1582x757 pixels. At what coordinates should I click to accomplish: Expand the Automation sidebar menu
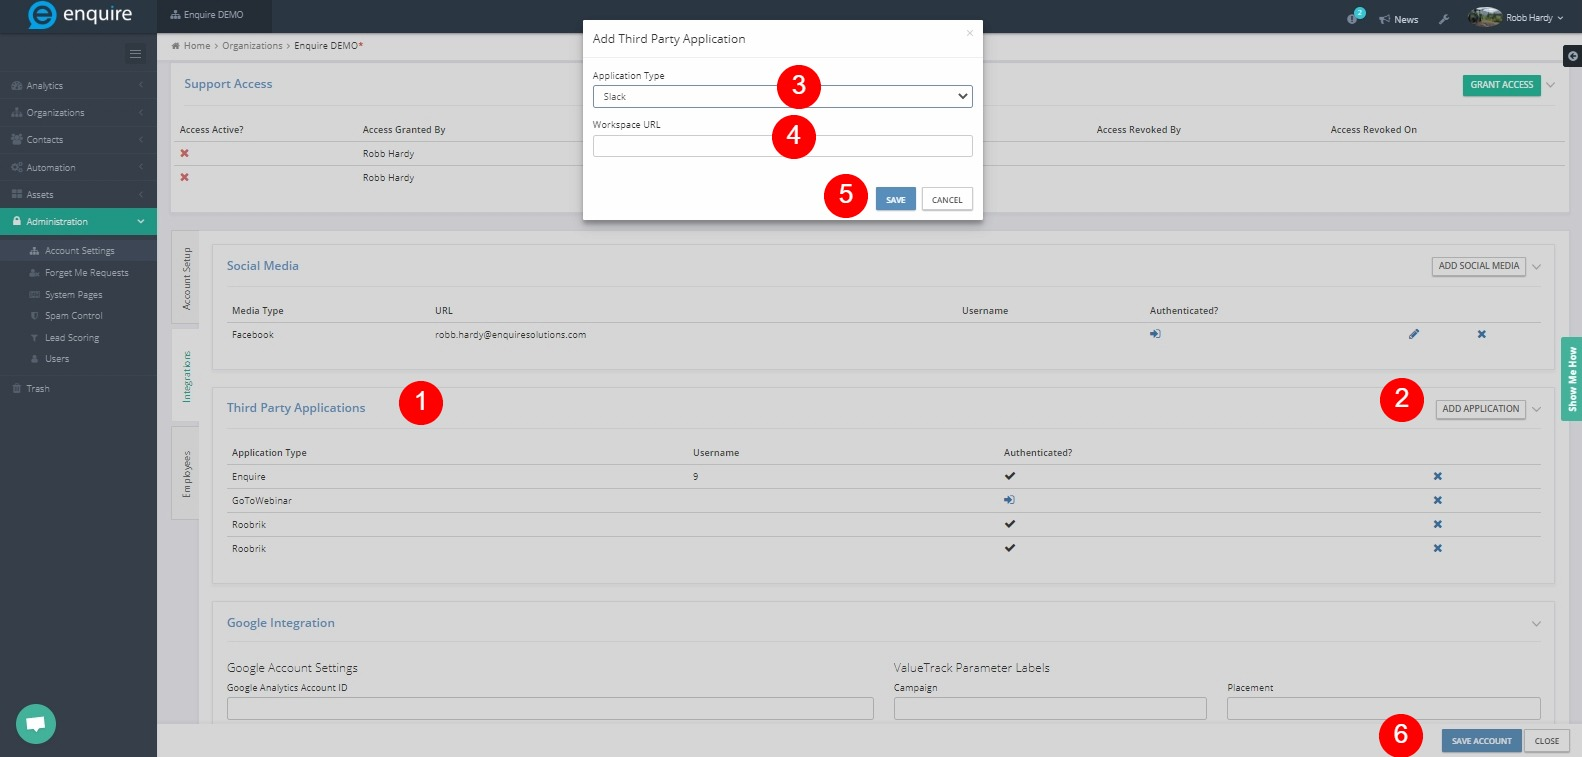[78, 168]
